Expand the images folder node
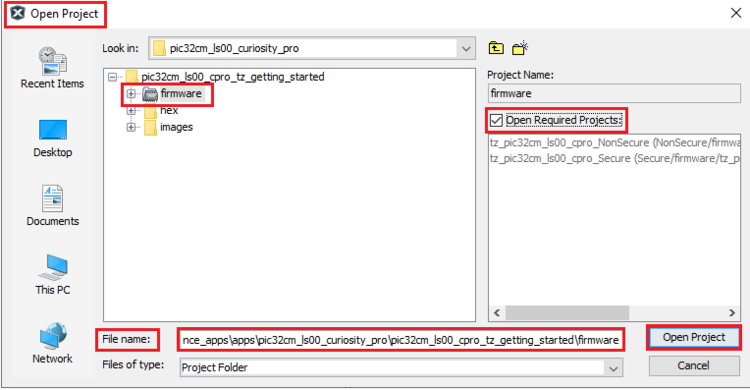The width and height of the screenshot is (750, 390). tap(131, 127)
